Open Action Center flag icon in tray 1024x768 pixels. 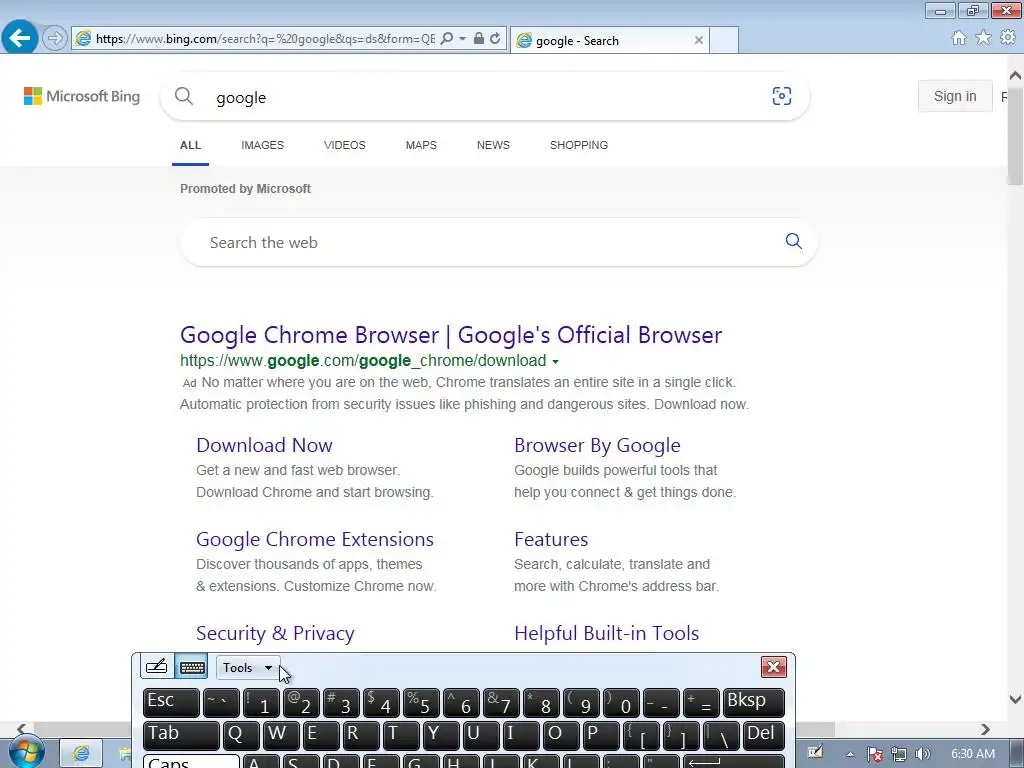point(875,754)
